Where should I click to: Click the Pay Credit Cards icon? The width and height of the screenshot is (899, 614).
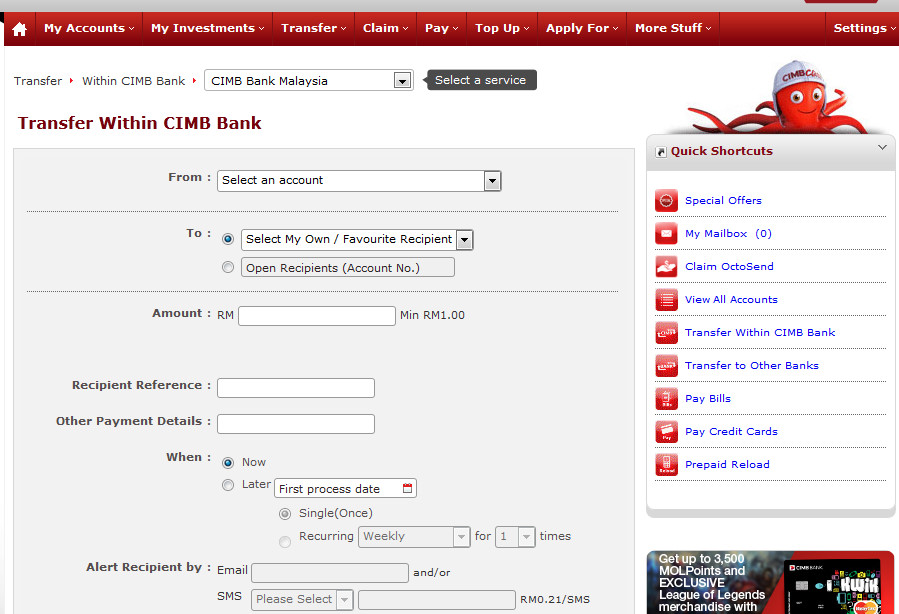(666, 432)
